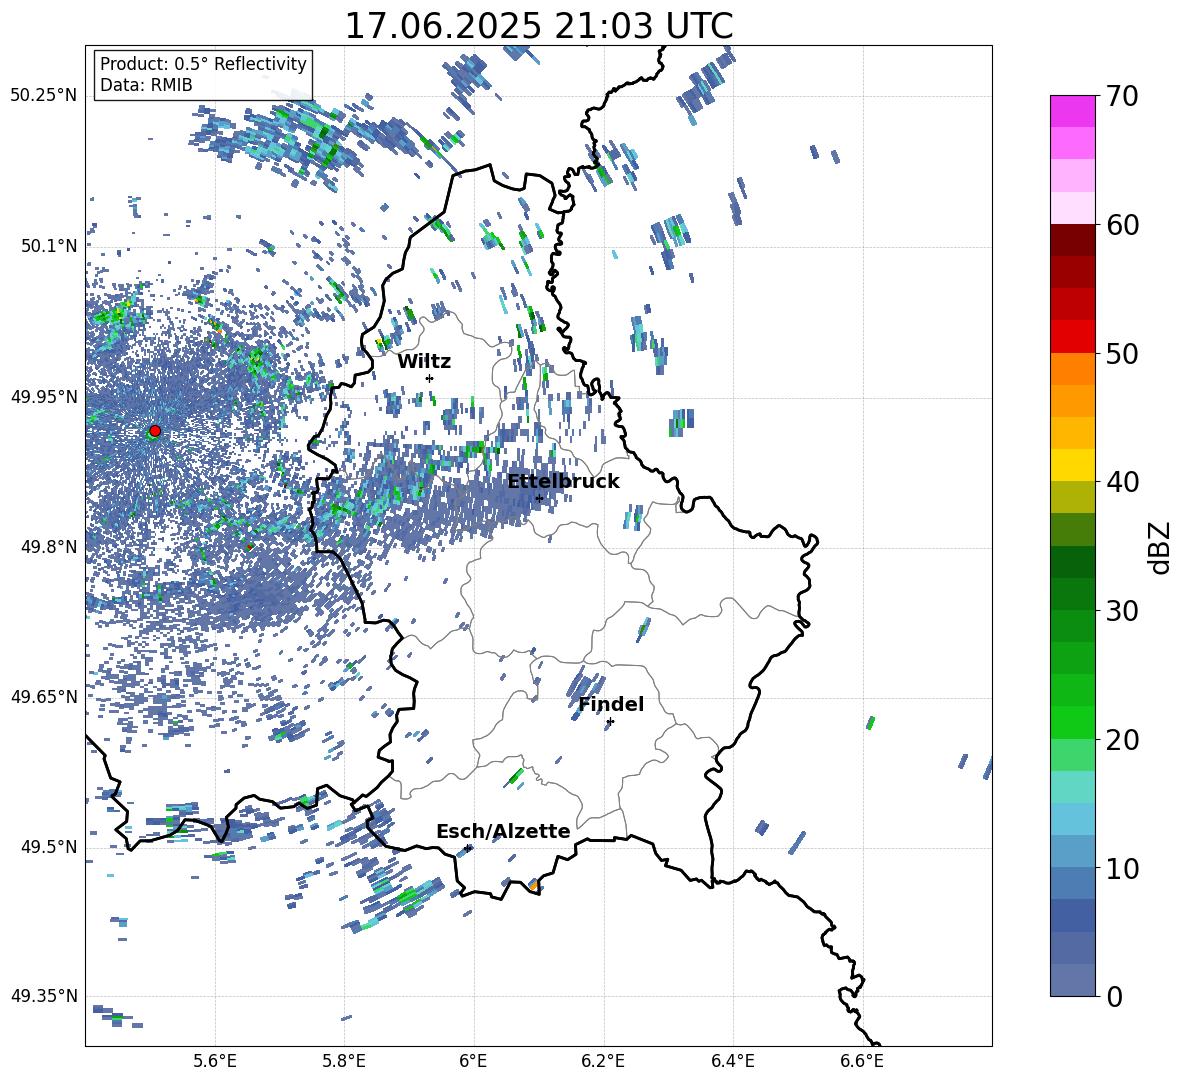Click the 20 tick on colorbar

coord(1122,740)
